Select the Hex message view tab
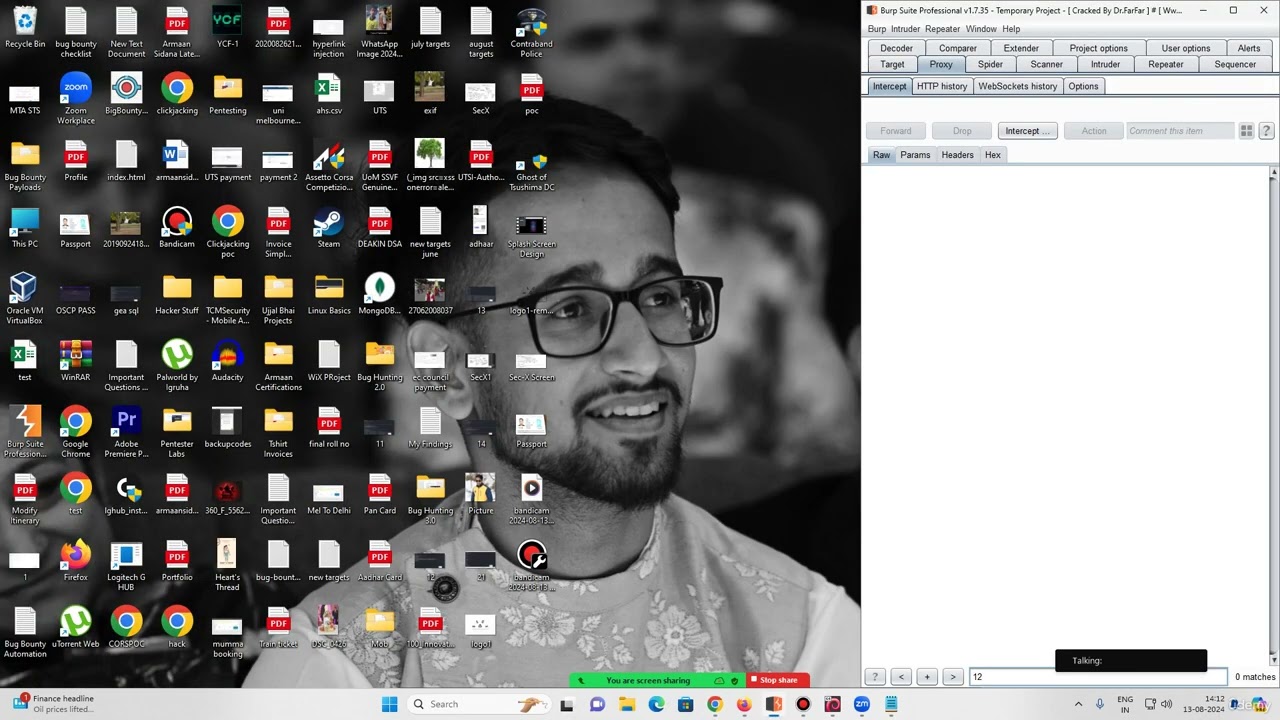This screenshot has width=1280, height=720. (x=992, y=155)
